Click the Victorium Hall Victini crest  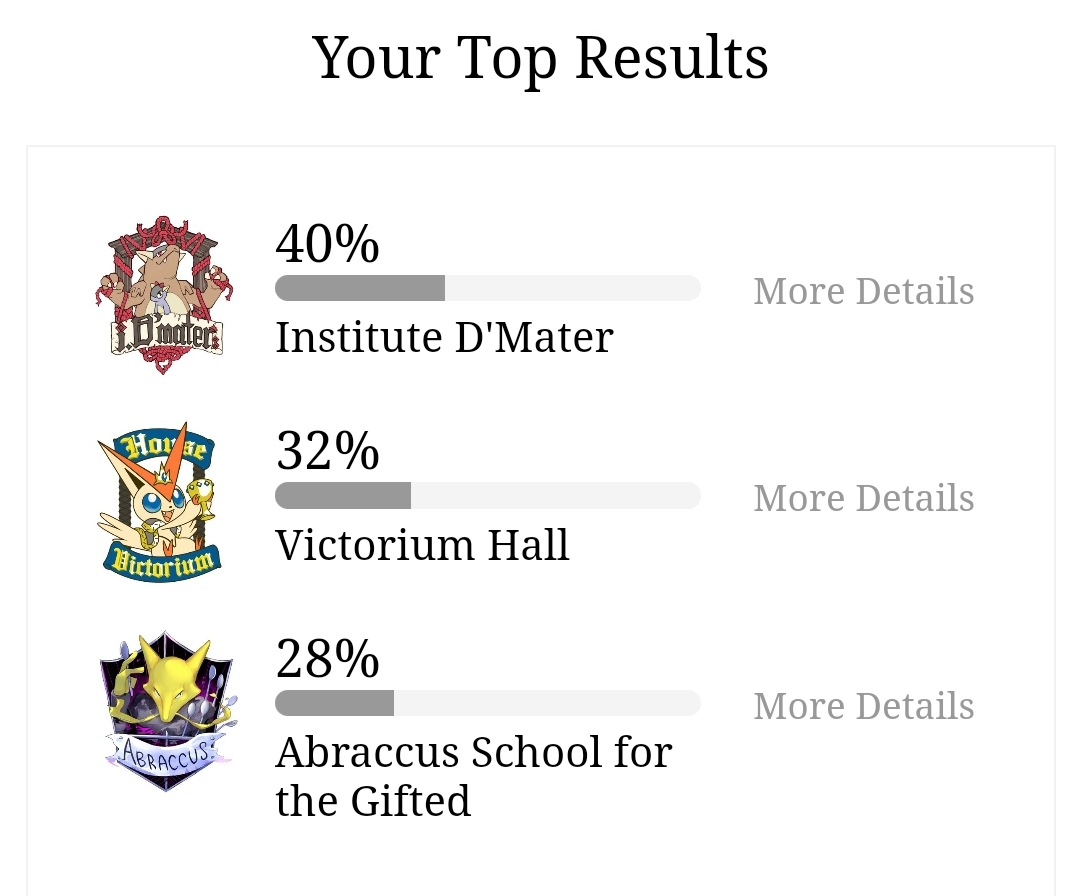click(160, 502)
